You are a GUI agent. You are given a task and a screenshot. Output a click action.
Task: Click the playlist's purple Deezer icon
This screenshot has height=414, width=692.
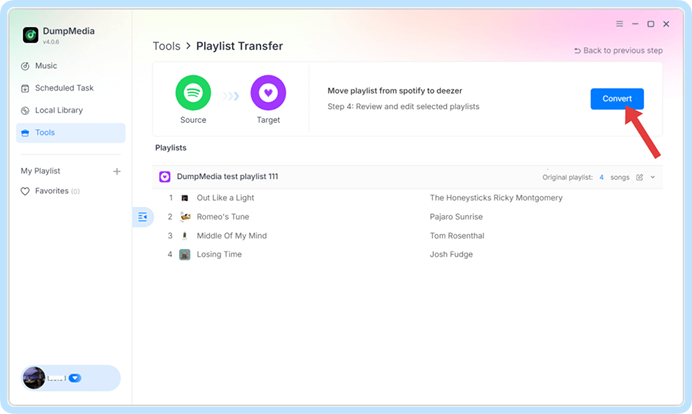tap(165, 177)
